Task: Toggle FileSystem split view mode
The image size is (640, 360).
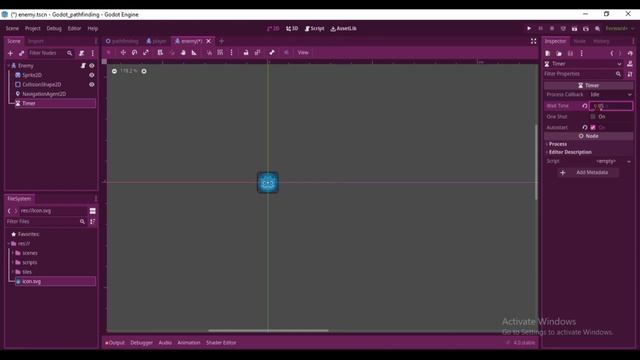Action: (x=93, y=211)
